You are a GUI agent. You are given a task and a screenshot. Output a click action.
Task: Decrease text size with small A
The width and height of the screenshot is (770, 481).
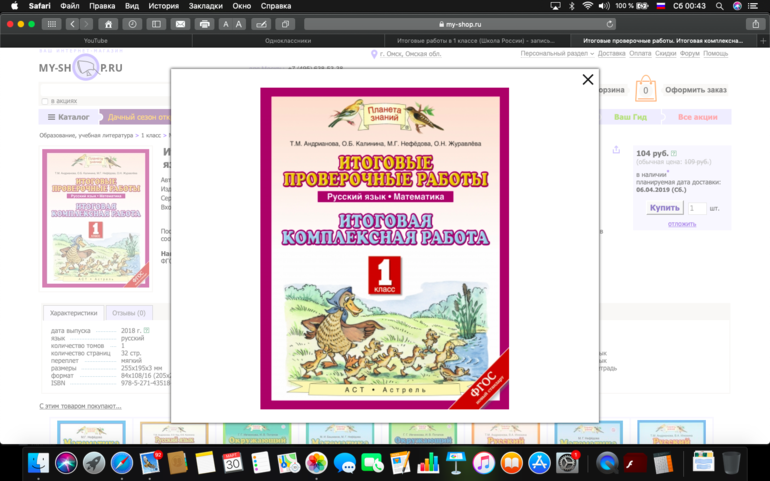[x=225, y=24]
